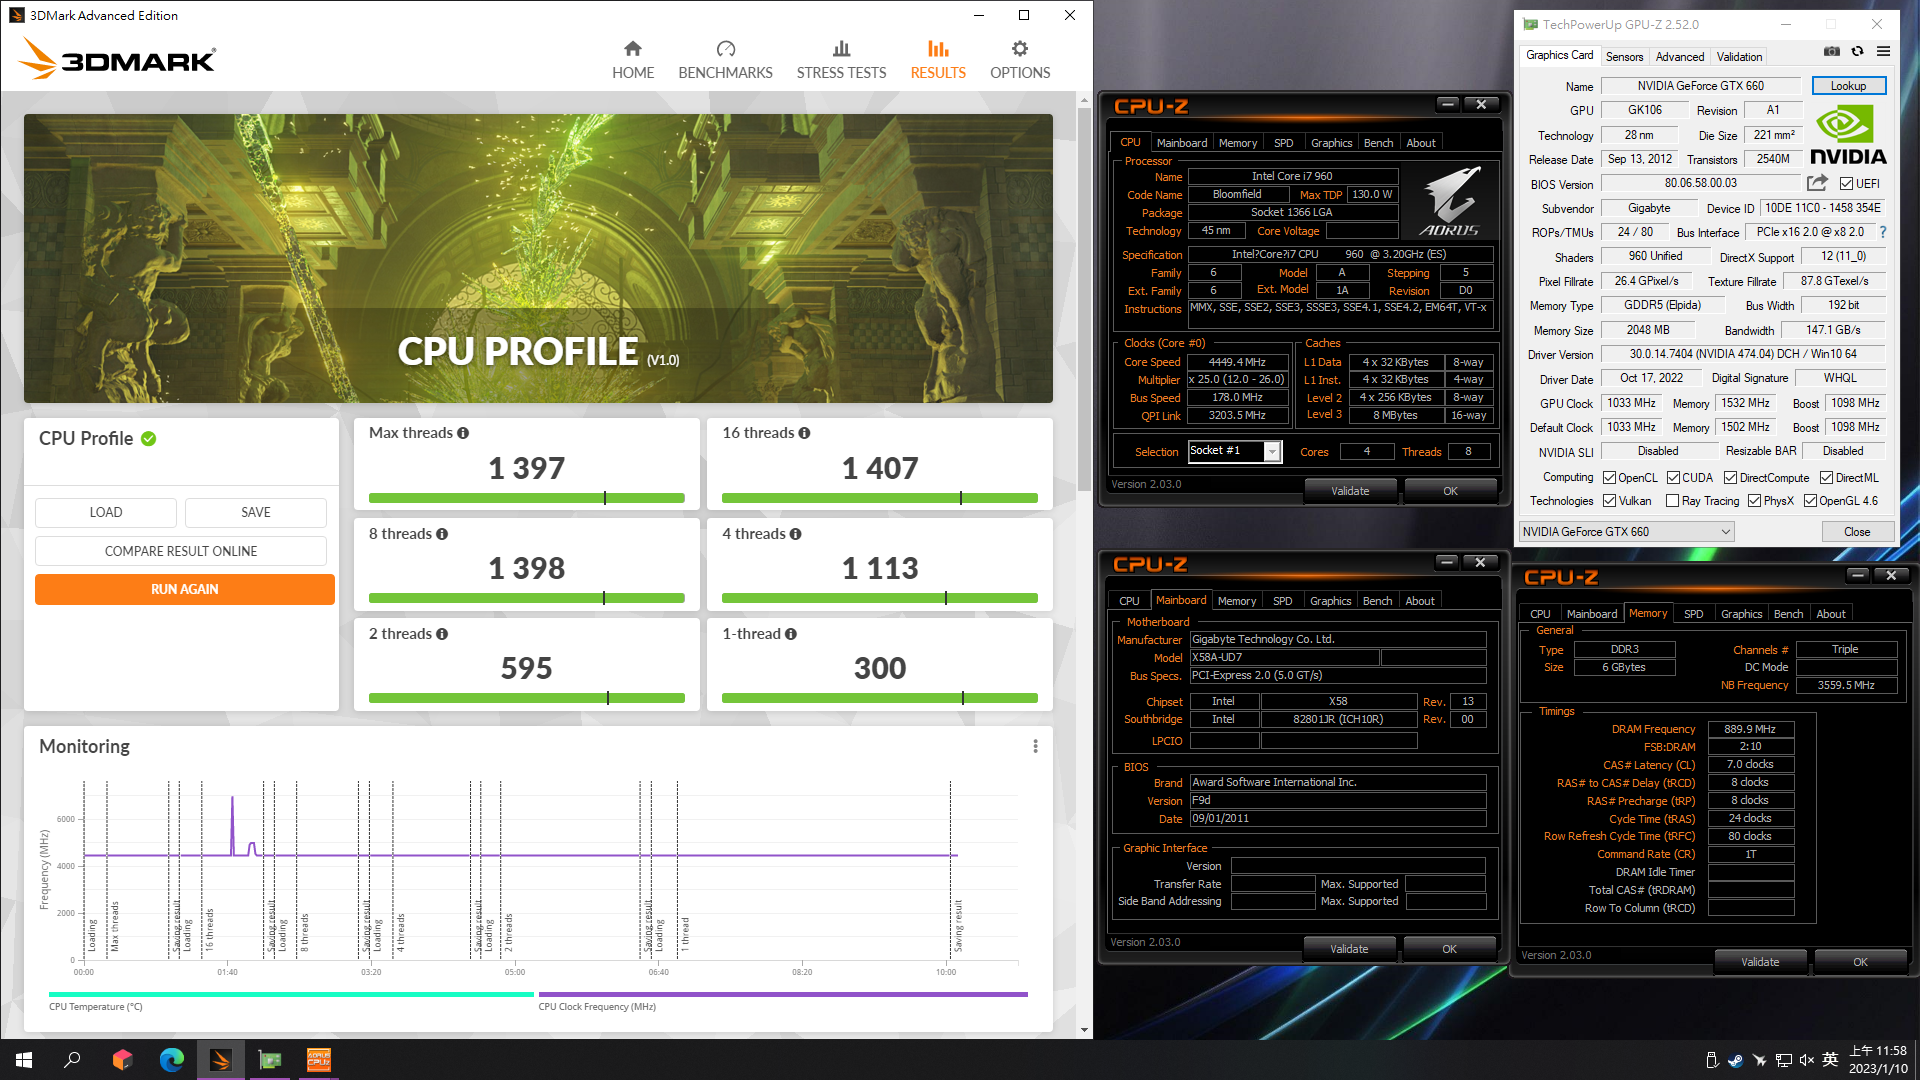Image resolution: width=1920 pixels, height=1080 pixels.
Task: Click the purple CPU Clock Frequency legend bar
Action: point(783,994)
